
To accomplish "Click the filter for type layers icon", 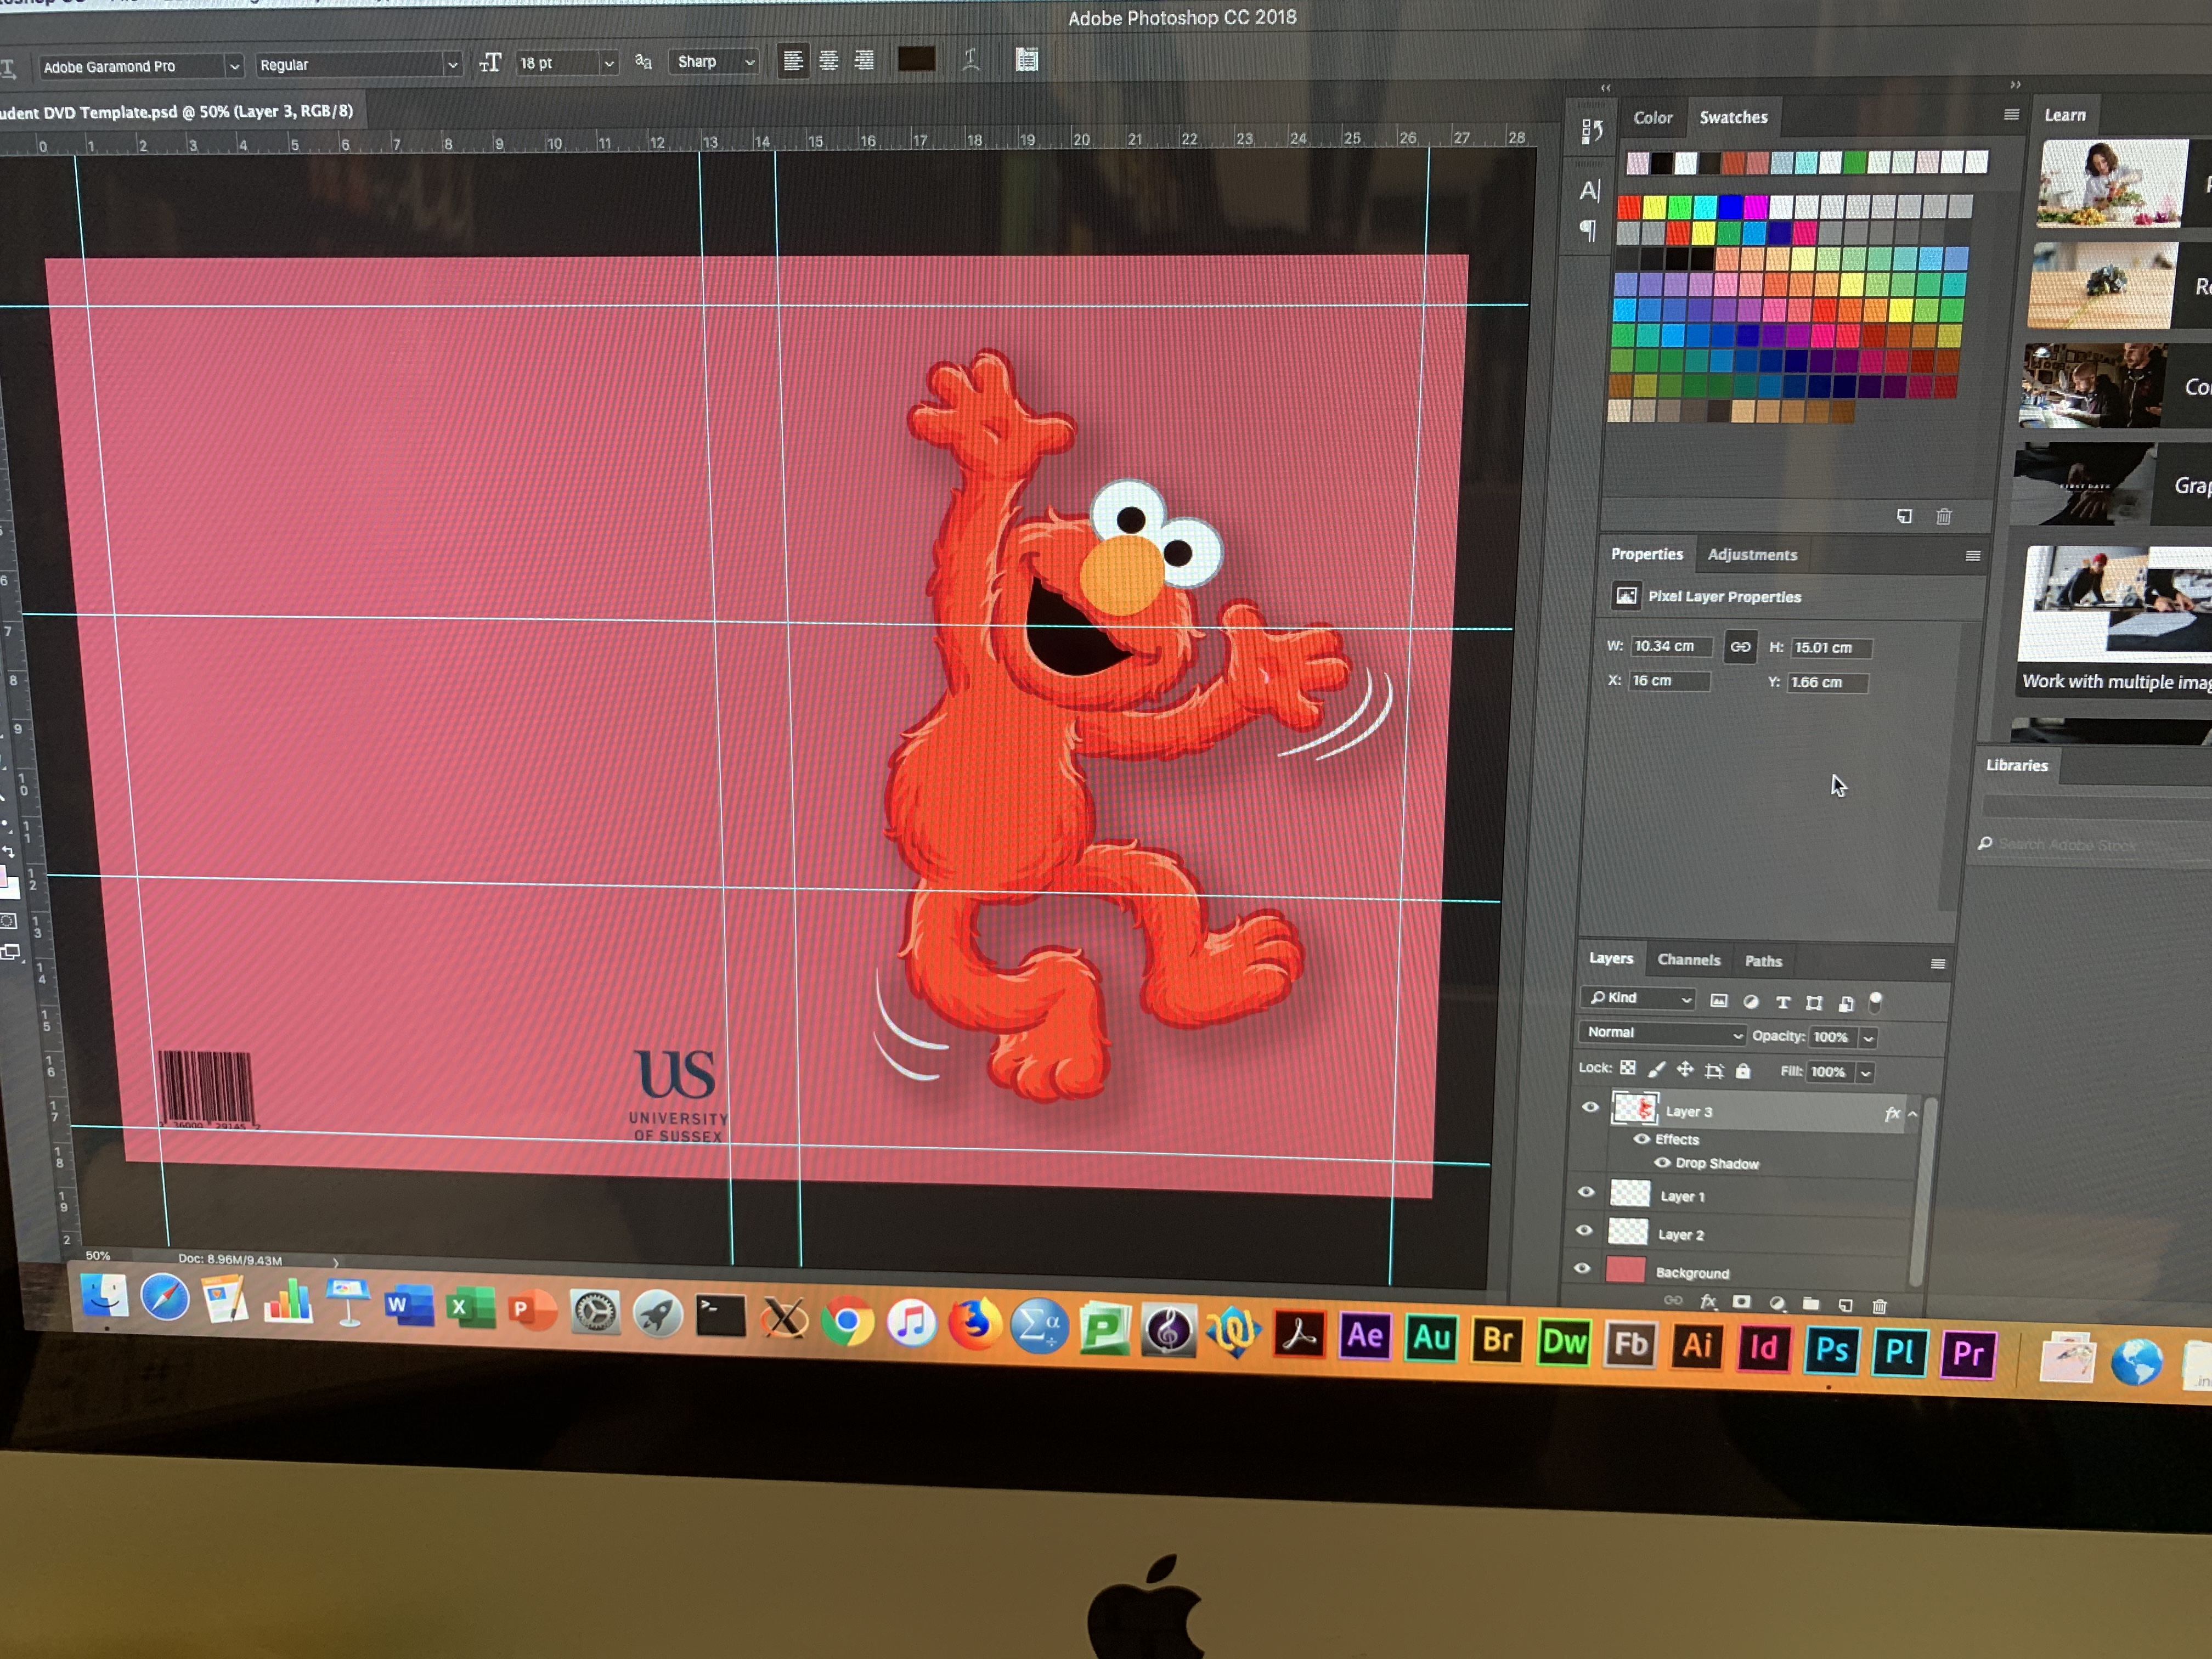I will 1782,1002.
